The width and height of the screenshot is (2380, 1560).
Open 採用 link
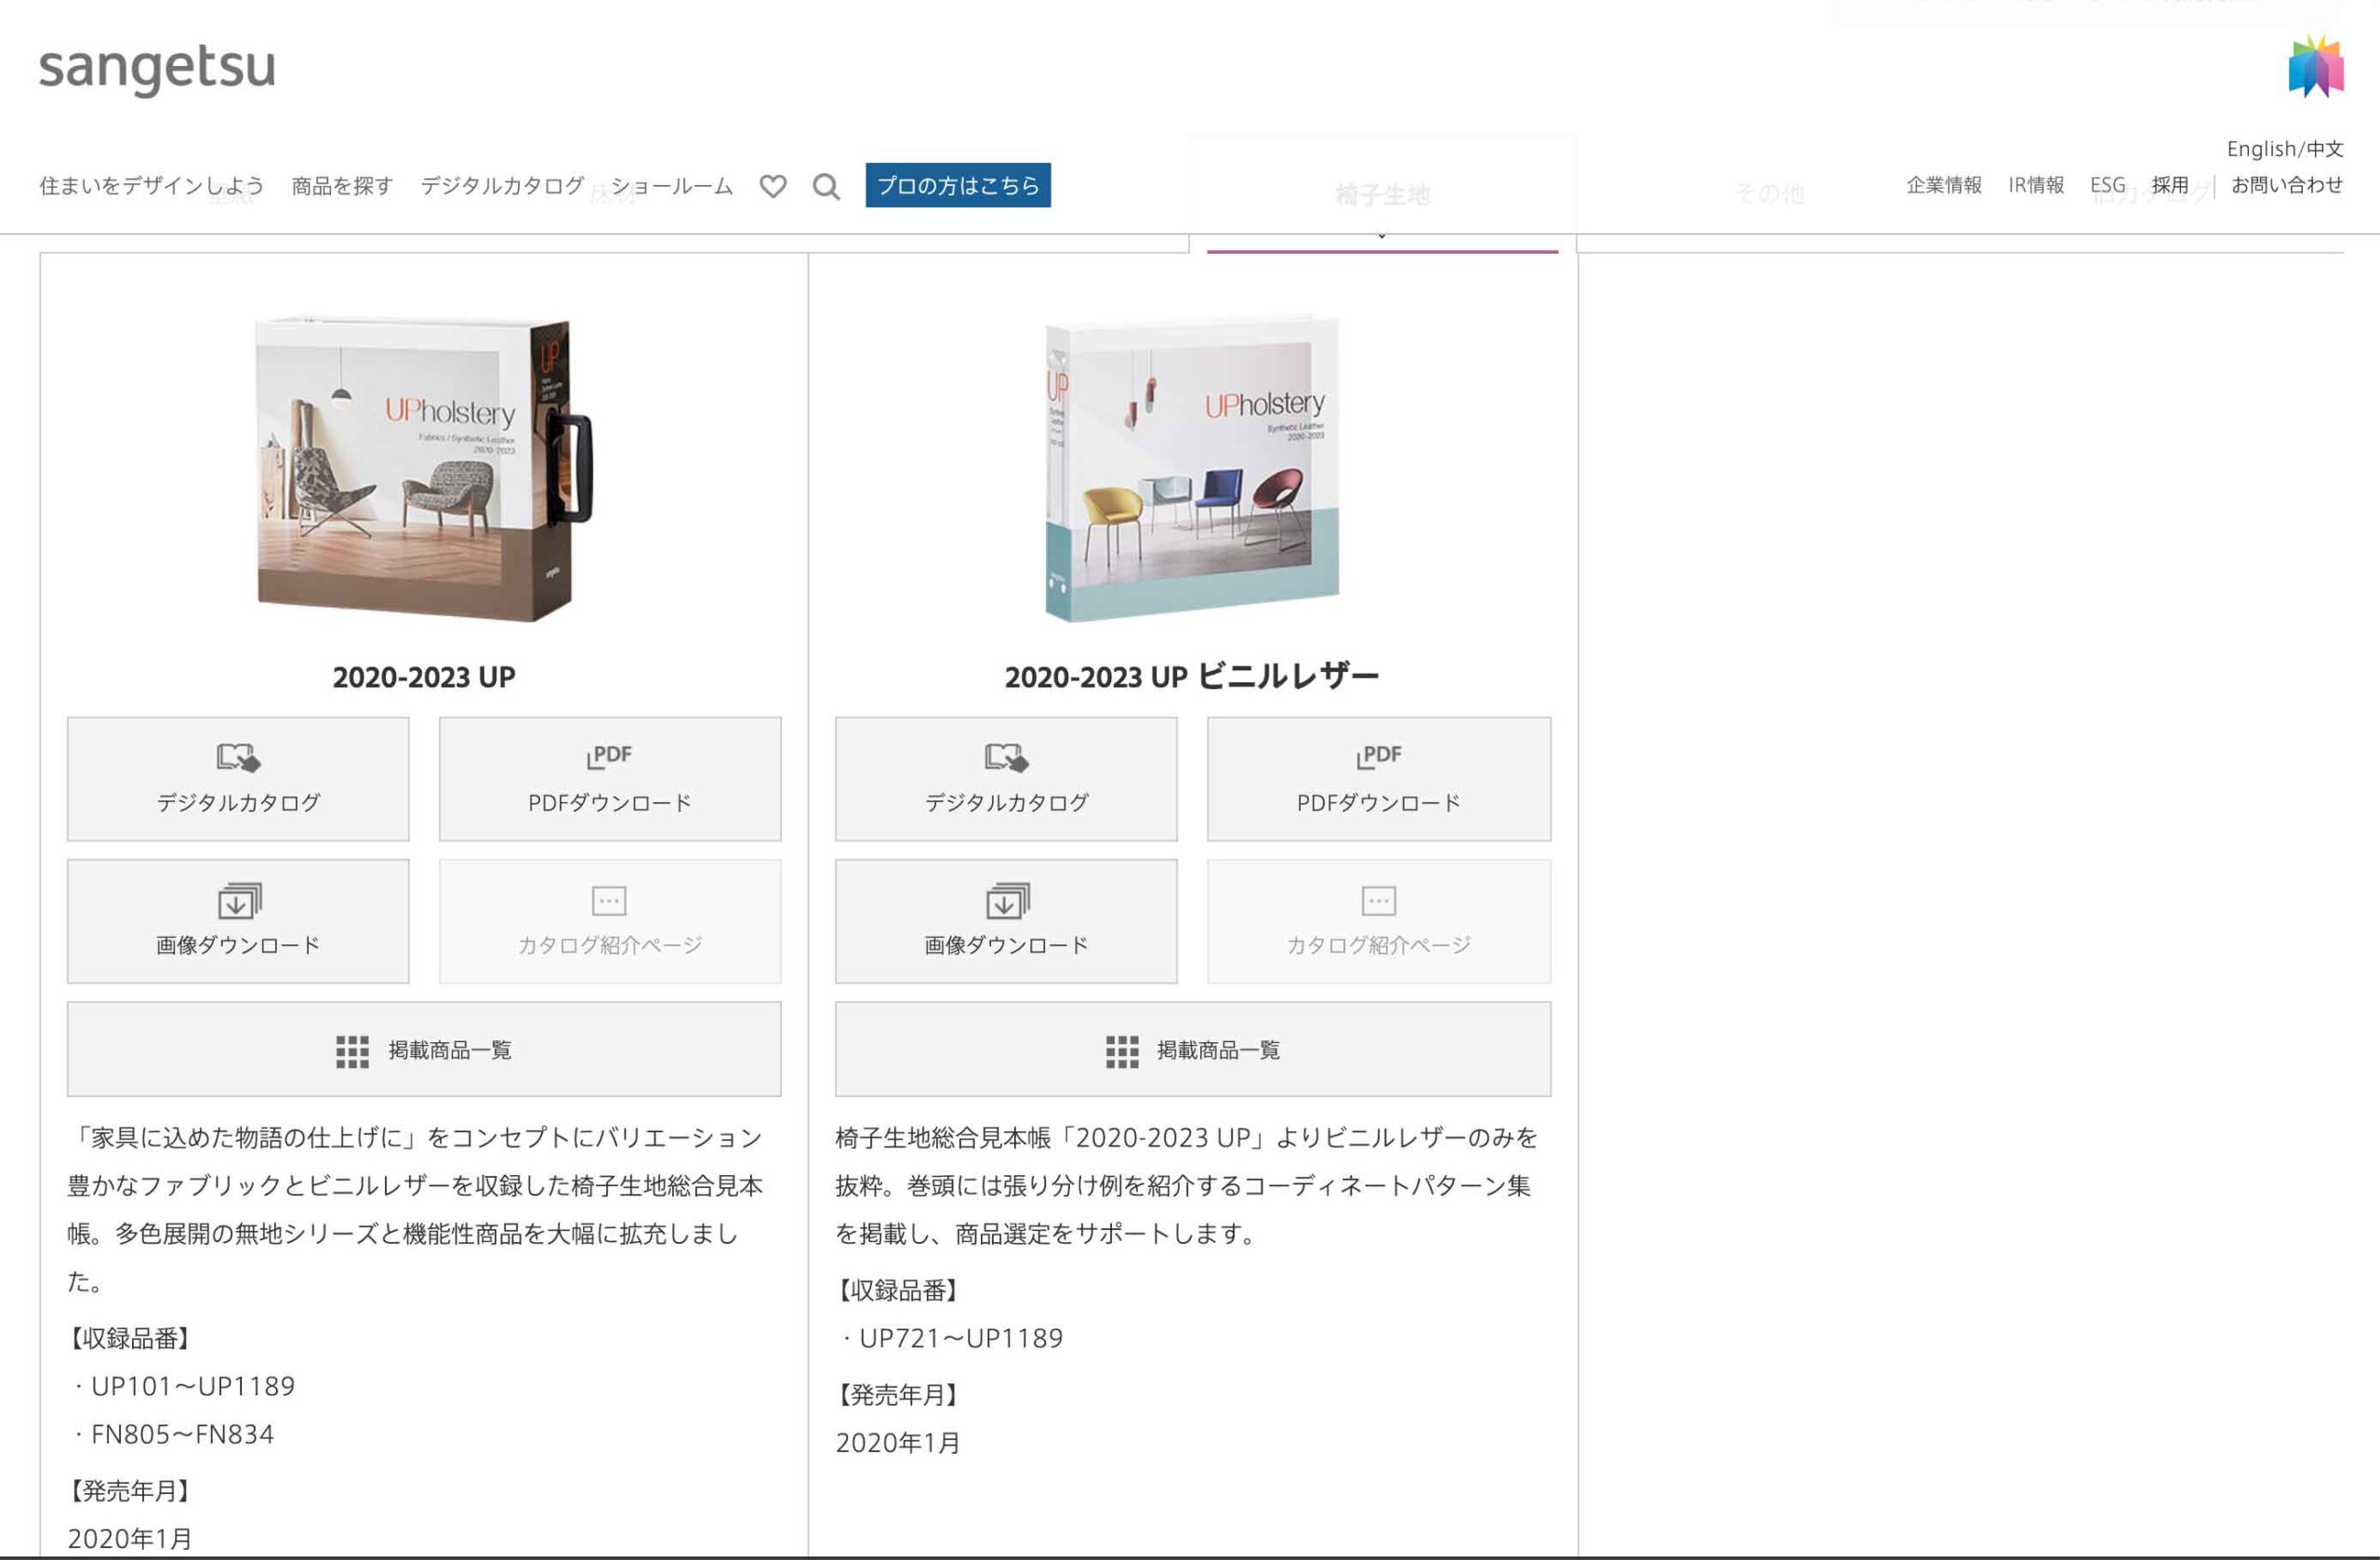(2170, 185)
